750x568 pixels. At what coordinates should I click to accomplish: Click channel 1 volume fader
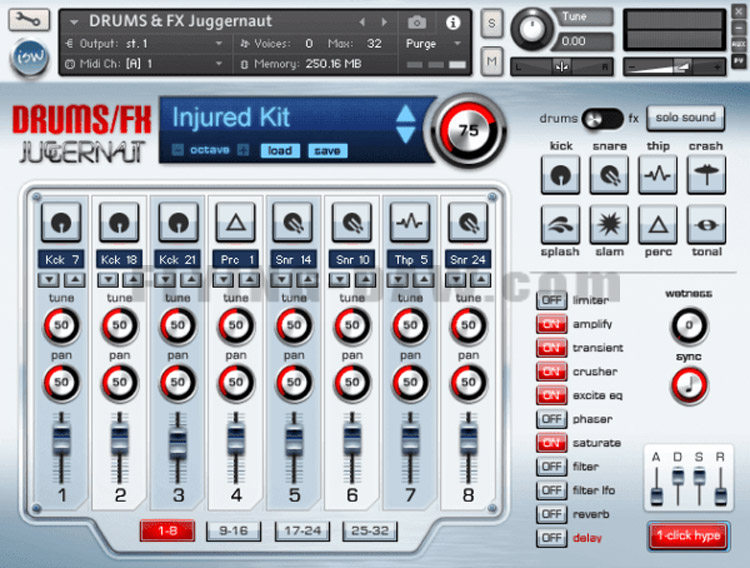[x=61, y=441]
